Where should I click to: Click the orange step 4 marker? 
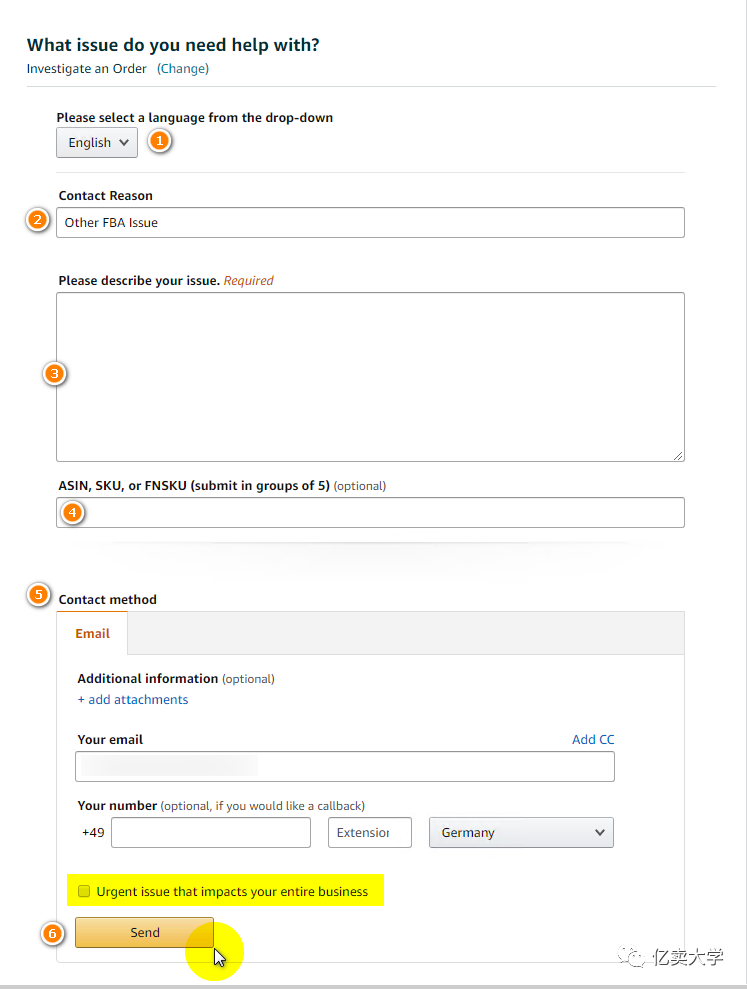pyautogui.click(x=73, y=512)
